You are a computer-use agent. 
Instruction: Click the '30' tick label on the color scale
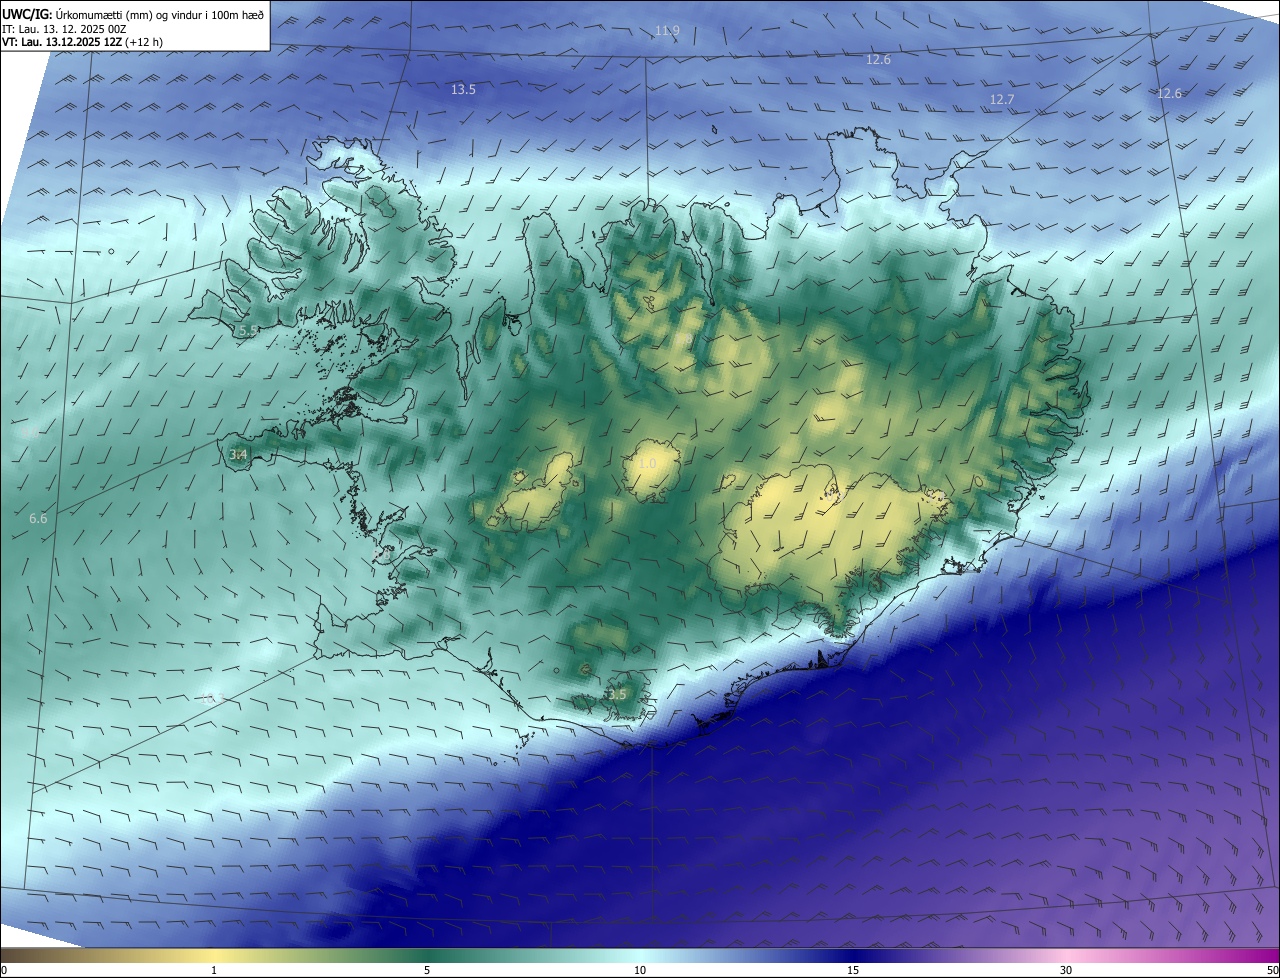[x=1066, y=971]
